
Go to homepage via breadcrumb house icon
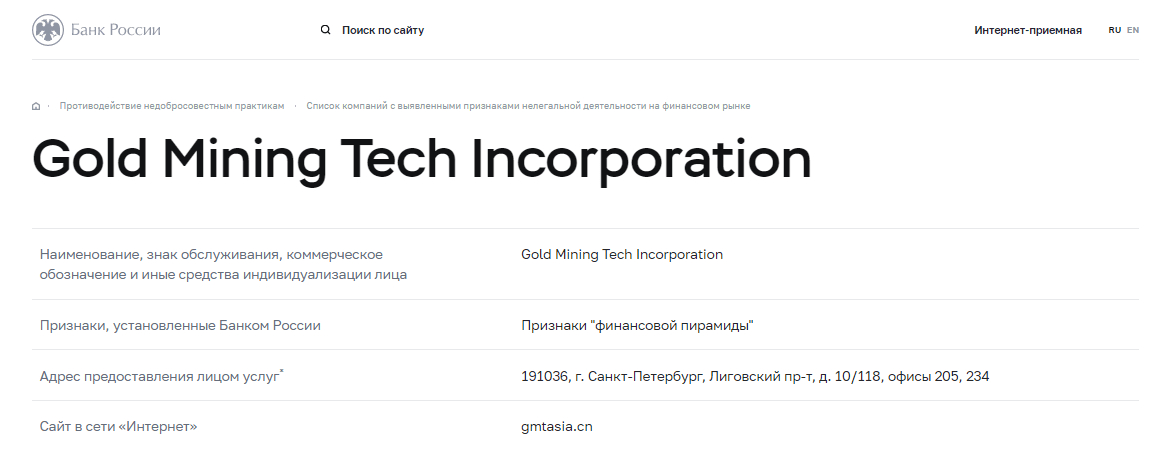pyautogui.click(x=36, y=106)
